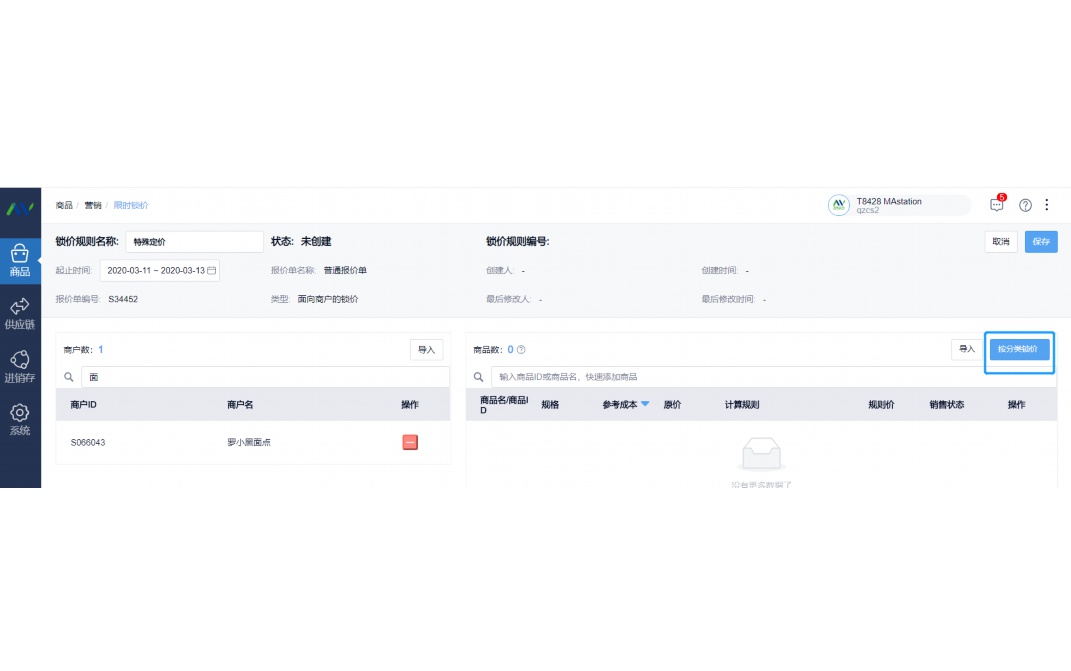Click the help question-mark icon in the header
This screenshot has height=671, width=1071.
coord(1025,204)
